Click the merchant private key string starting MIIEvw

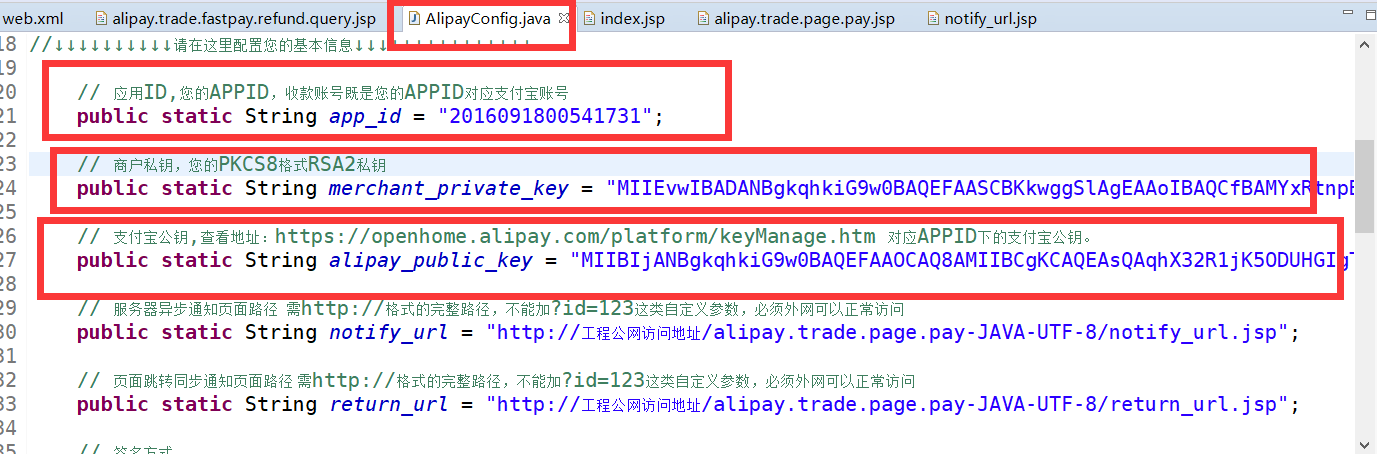coord(982,188)
